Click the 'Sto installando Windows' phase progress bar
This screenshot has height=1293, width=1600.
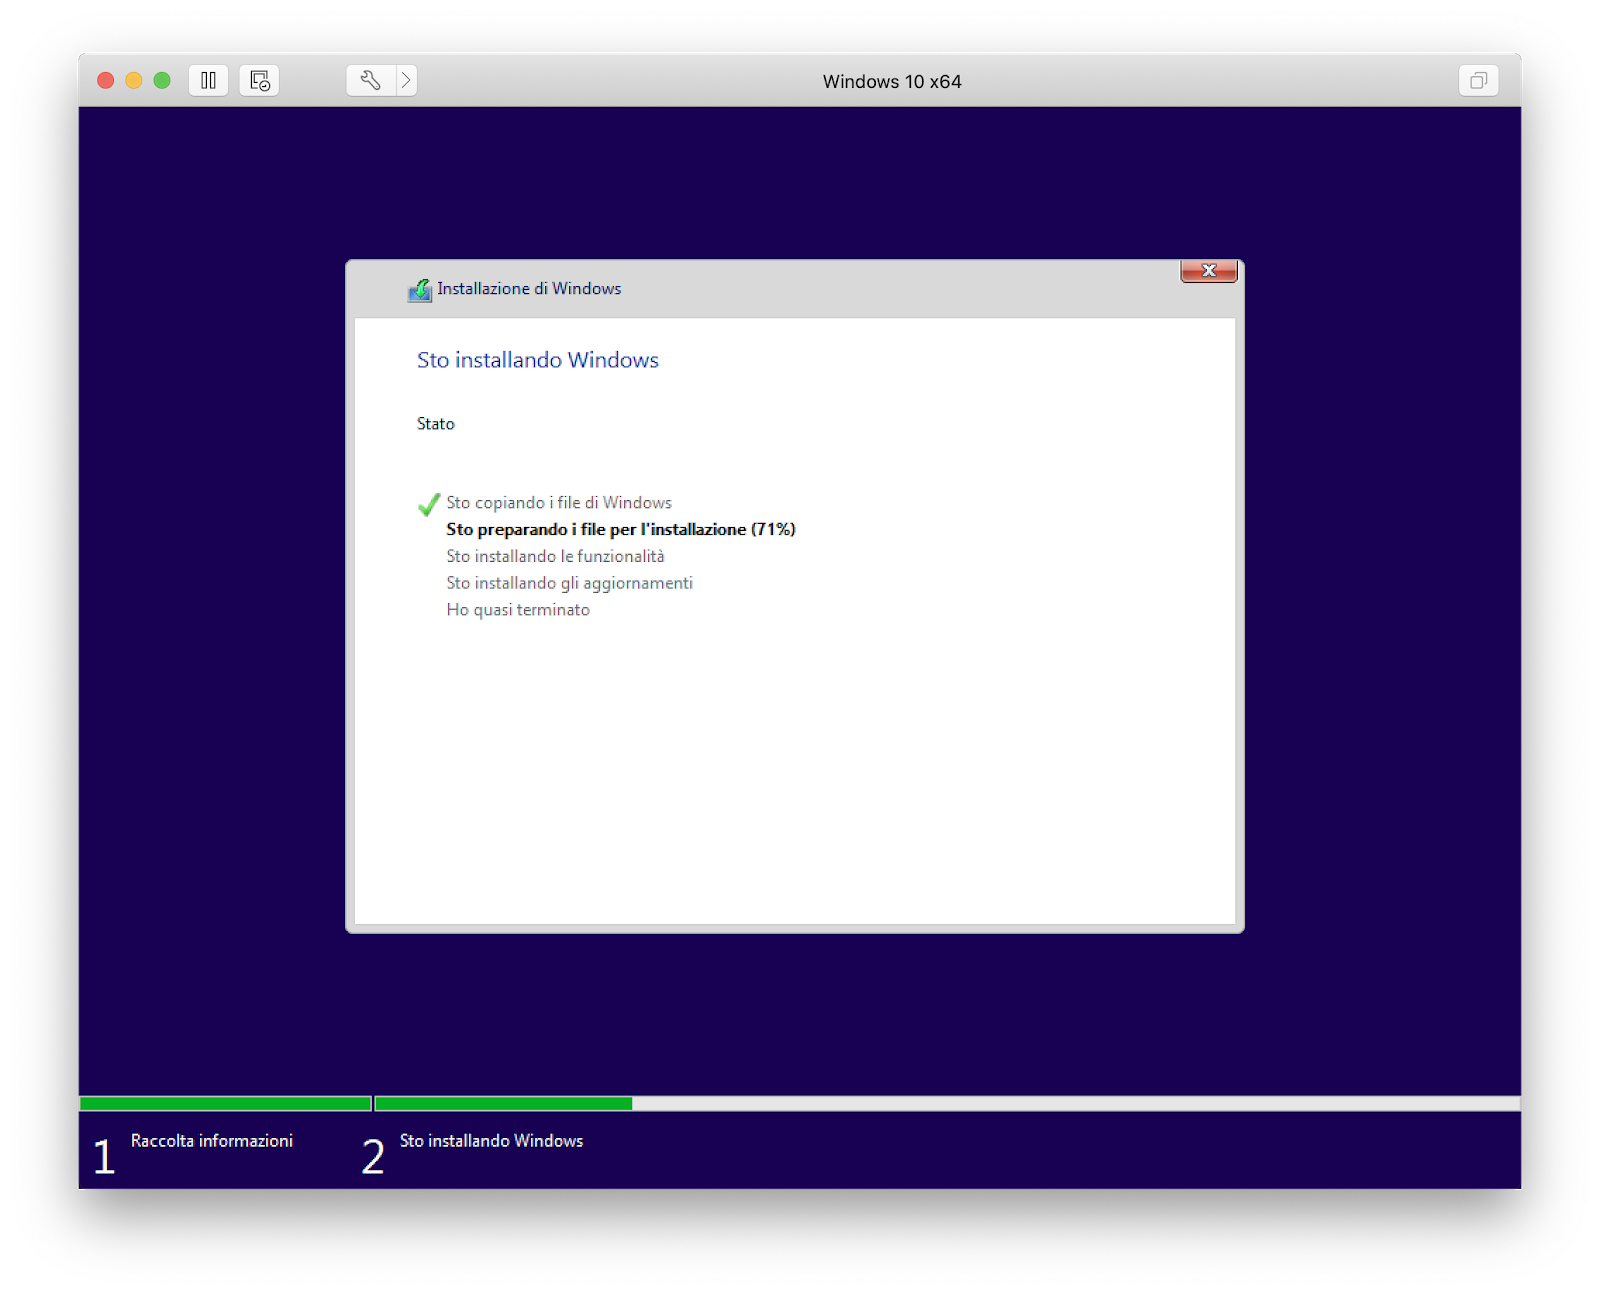click(947, 1104)
